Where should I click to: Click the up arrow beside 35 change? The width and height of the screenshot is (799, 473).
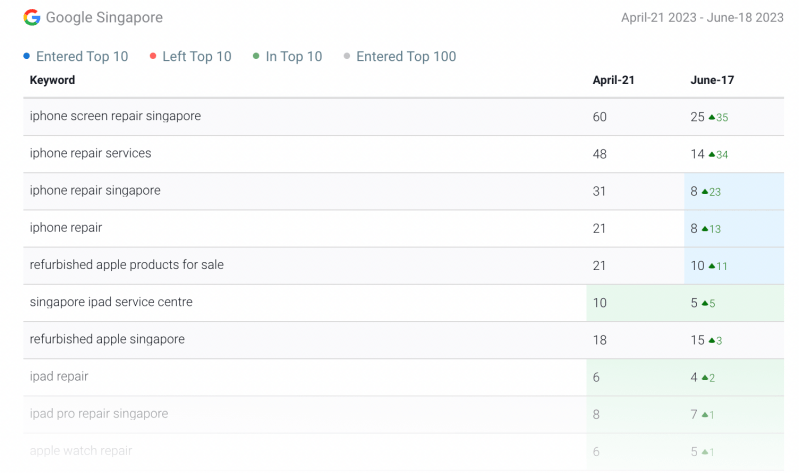pos(712,118)
